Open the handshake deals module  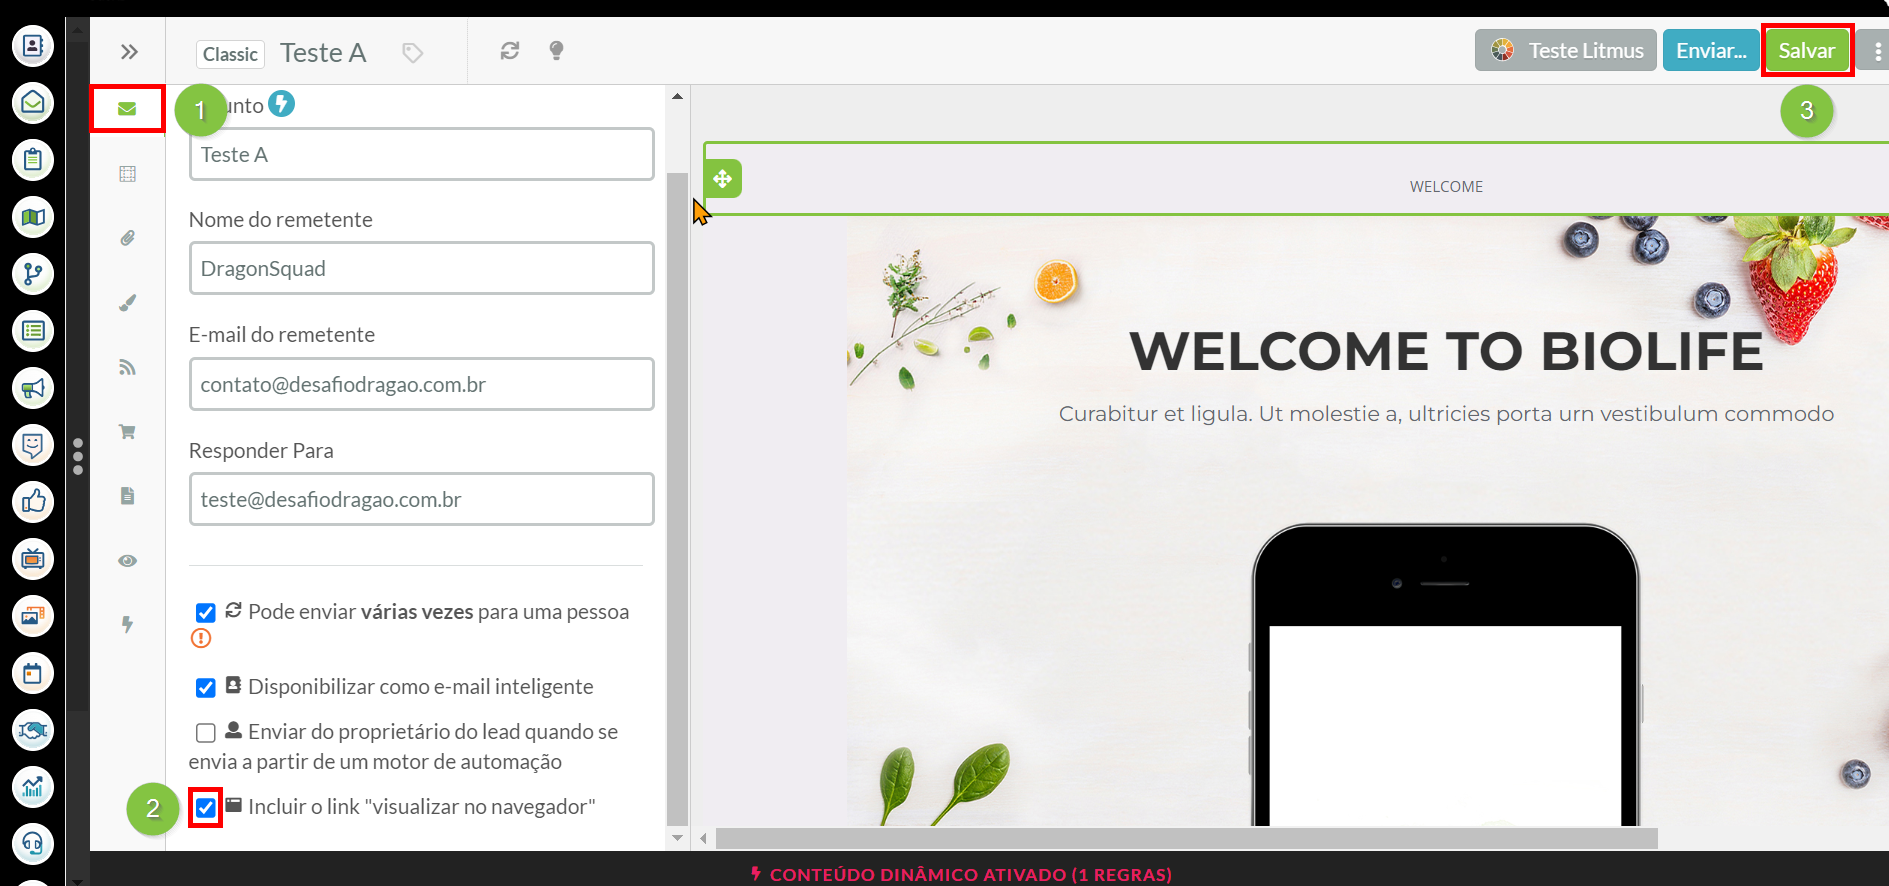(33, 730)
